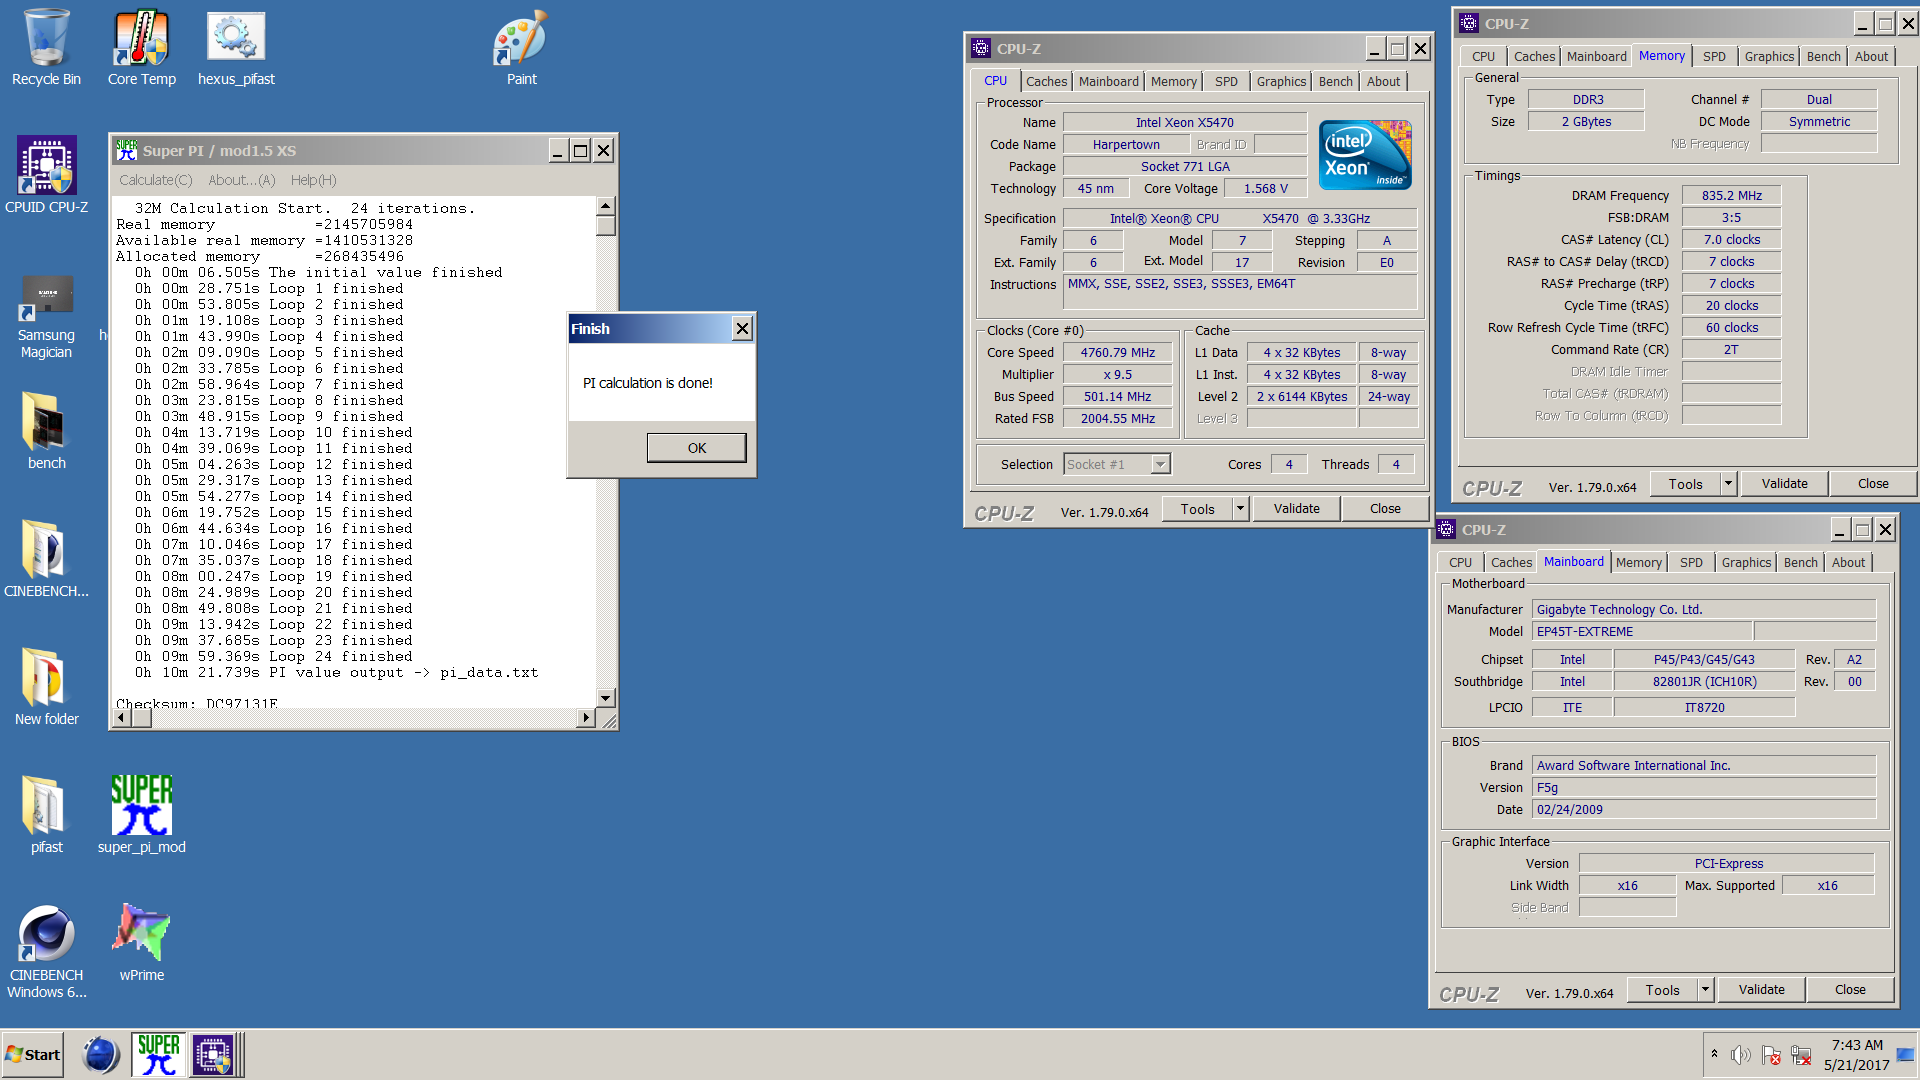Screen dimensions: 1920x1080
Task: Click DRAM Frequency value 835.2 MHz
Action: pyautogui.click(x=1731, y=196)
